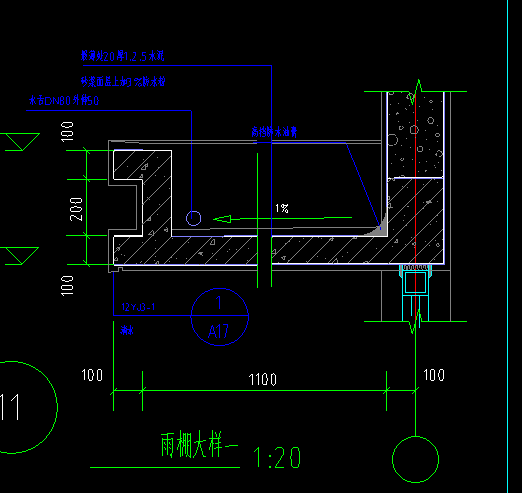Click the drawing title 雨棚大样一

[x=199, y=445]
